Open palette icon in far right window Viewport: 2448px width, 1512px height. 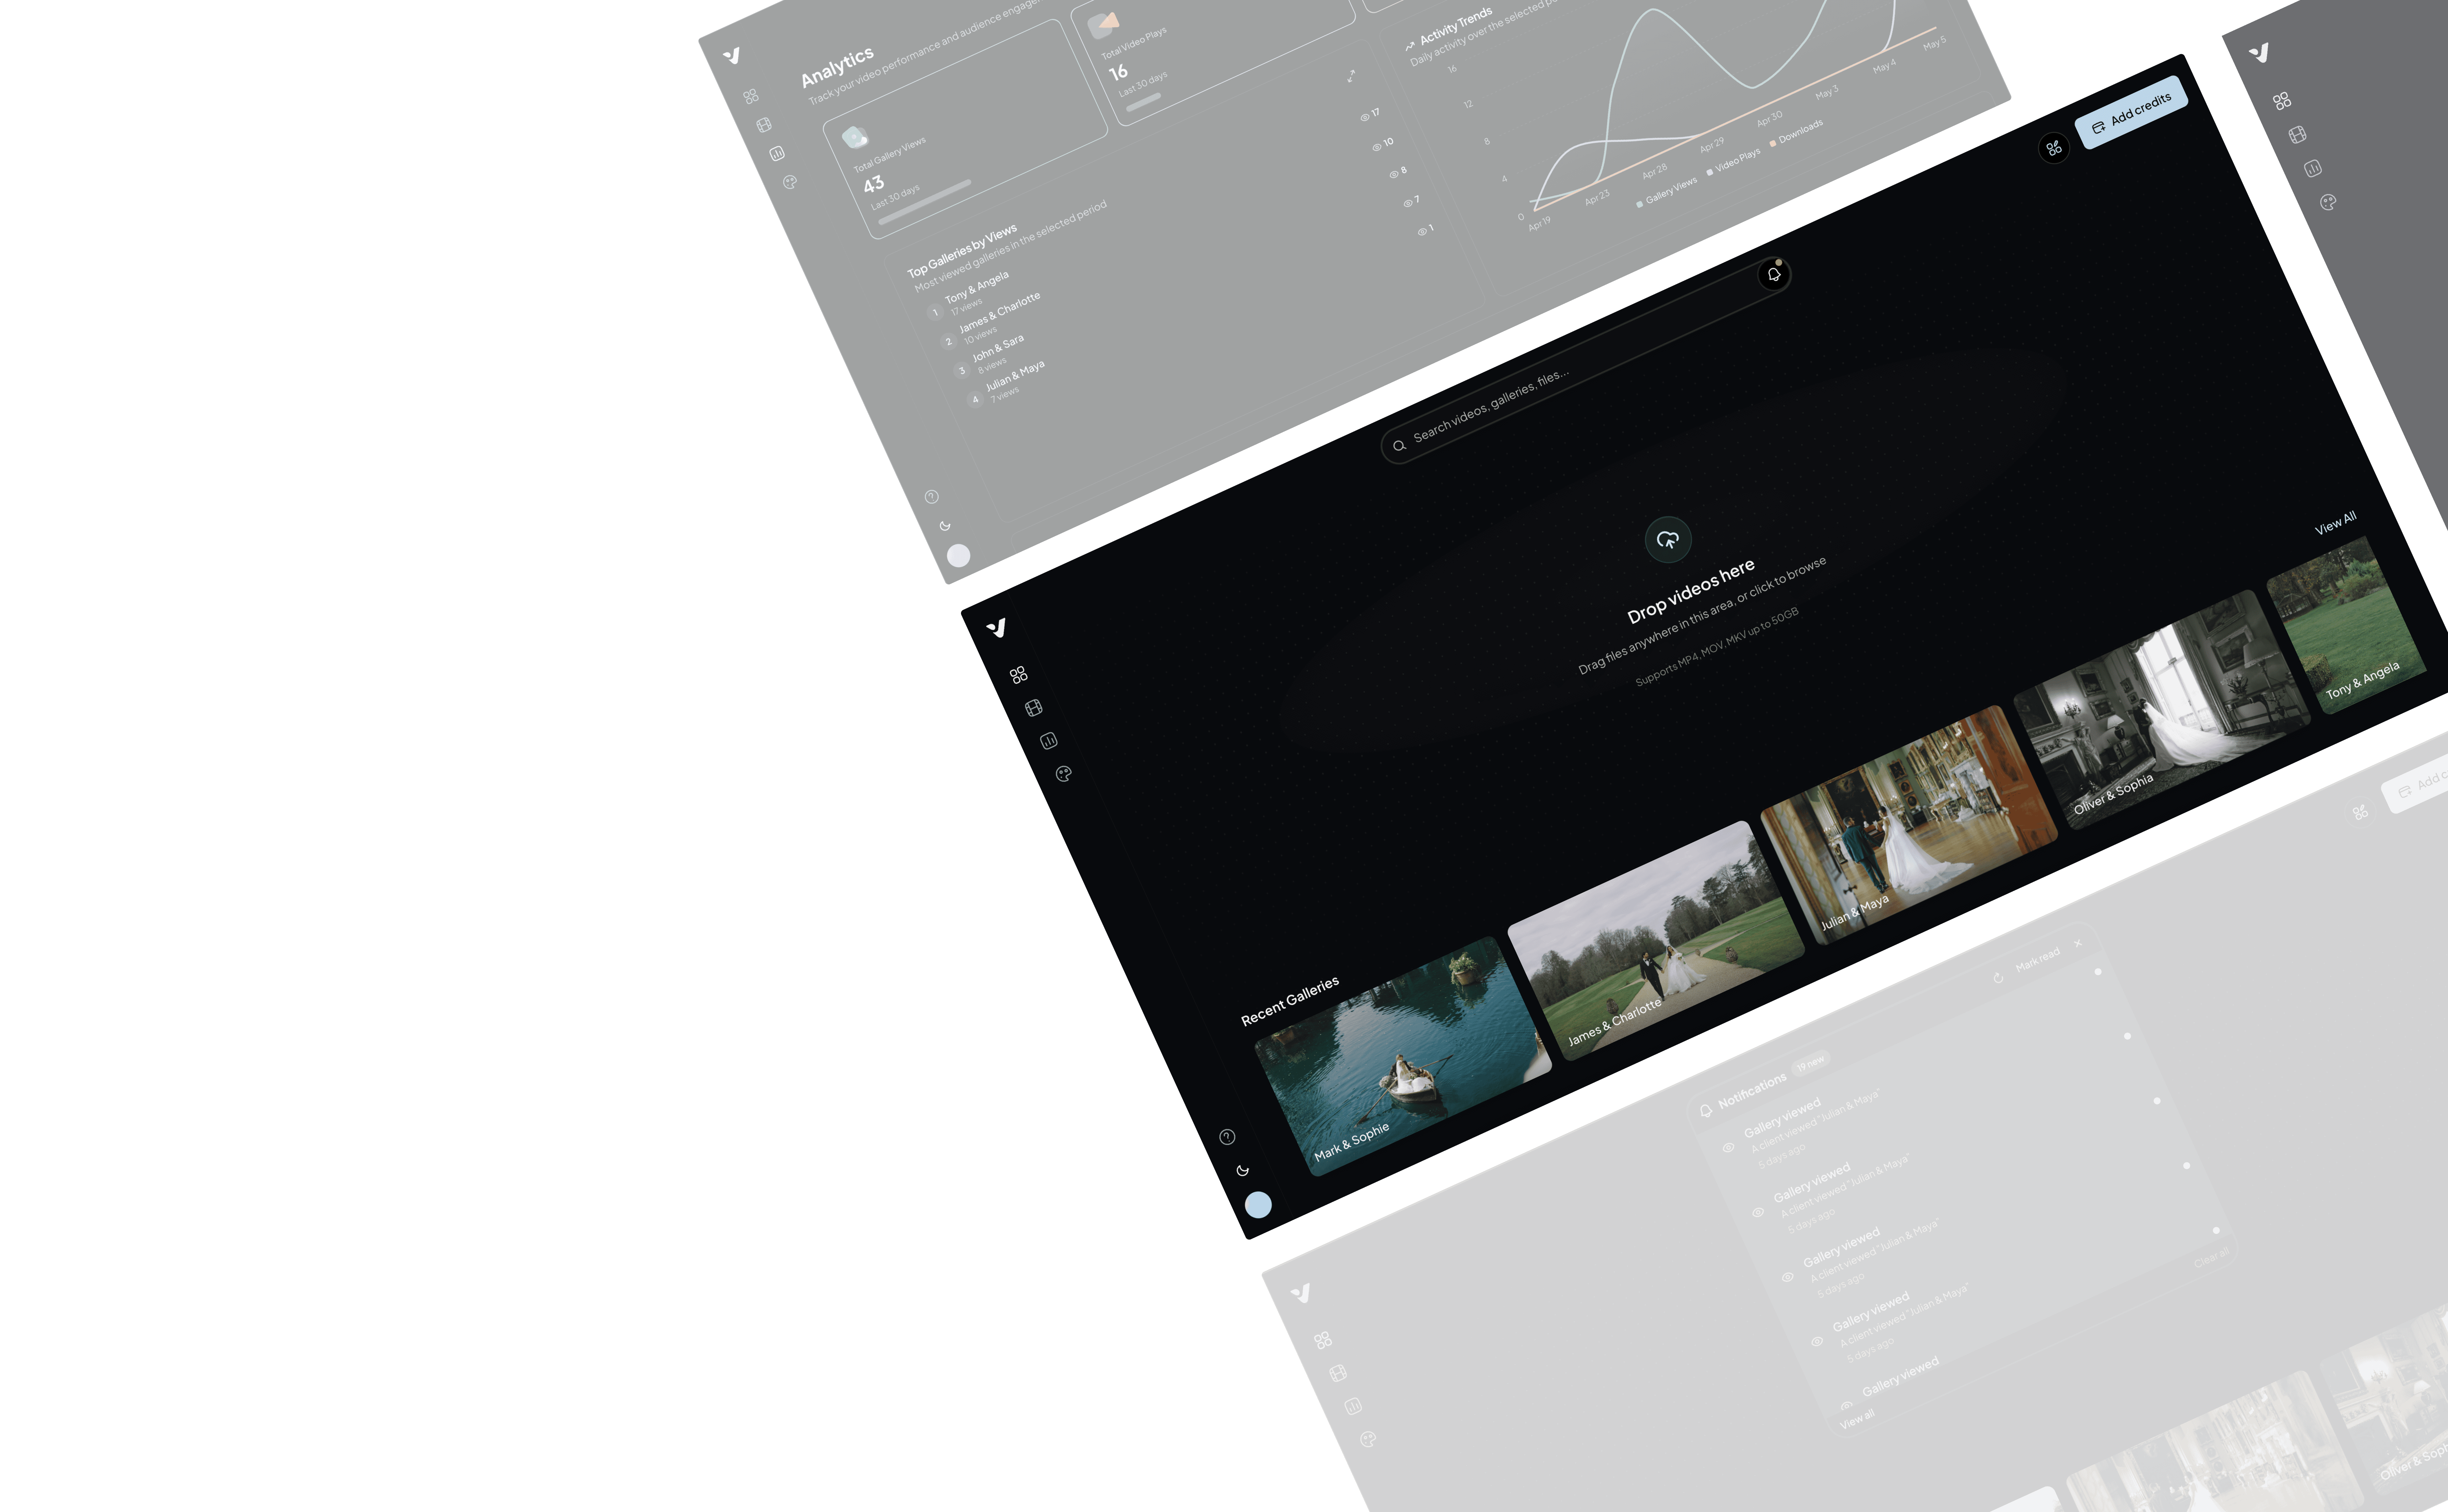coord(2328,202)
